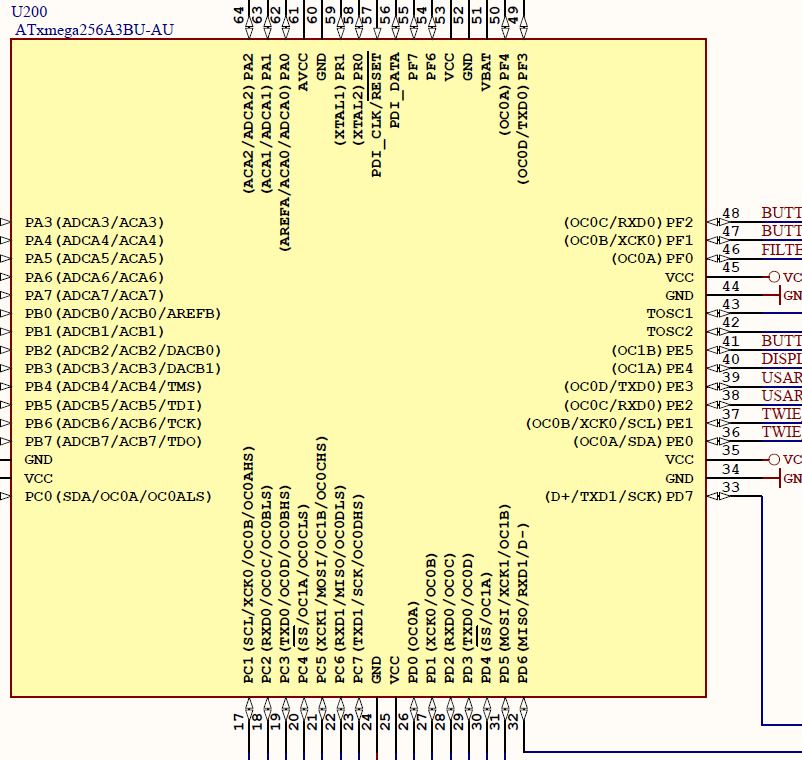Viewport: 802px width, 760px height.
Task: Click the (OC0D/TXD0) PE3 pin label
Action: [629, 387]
